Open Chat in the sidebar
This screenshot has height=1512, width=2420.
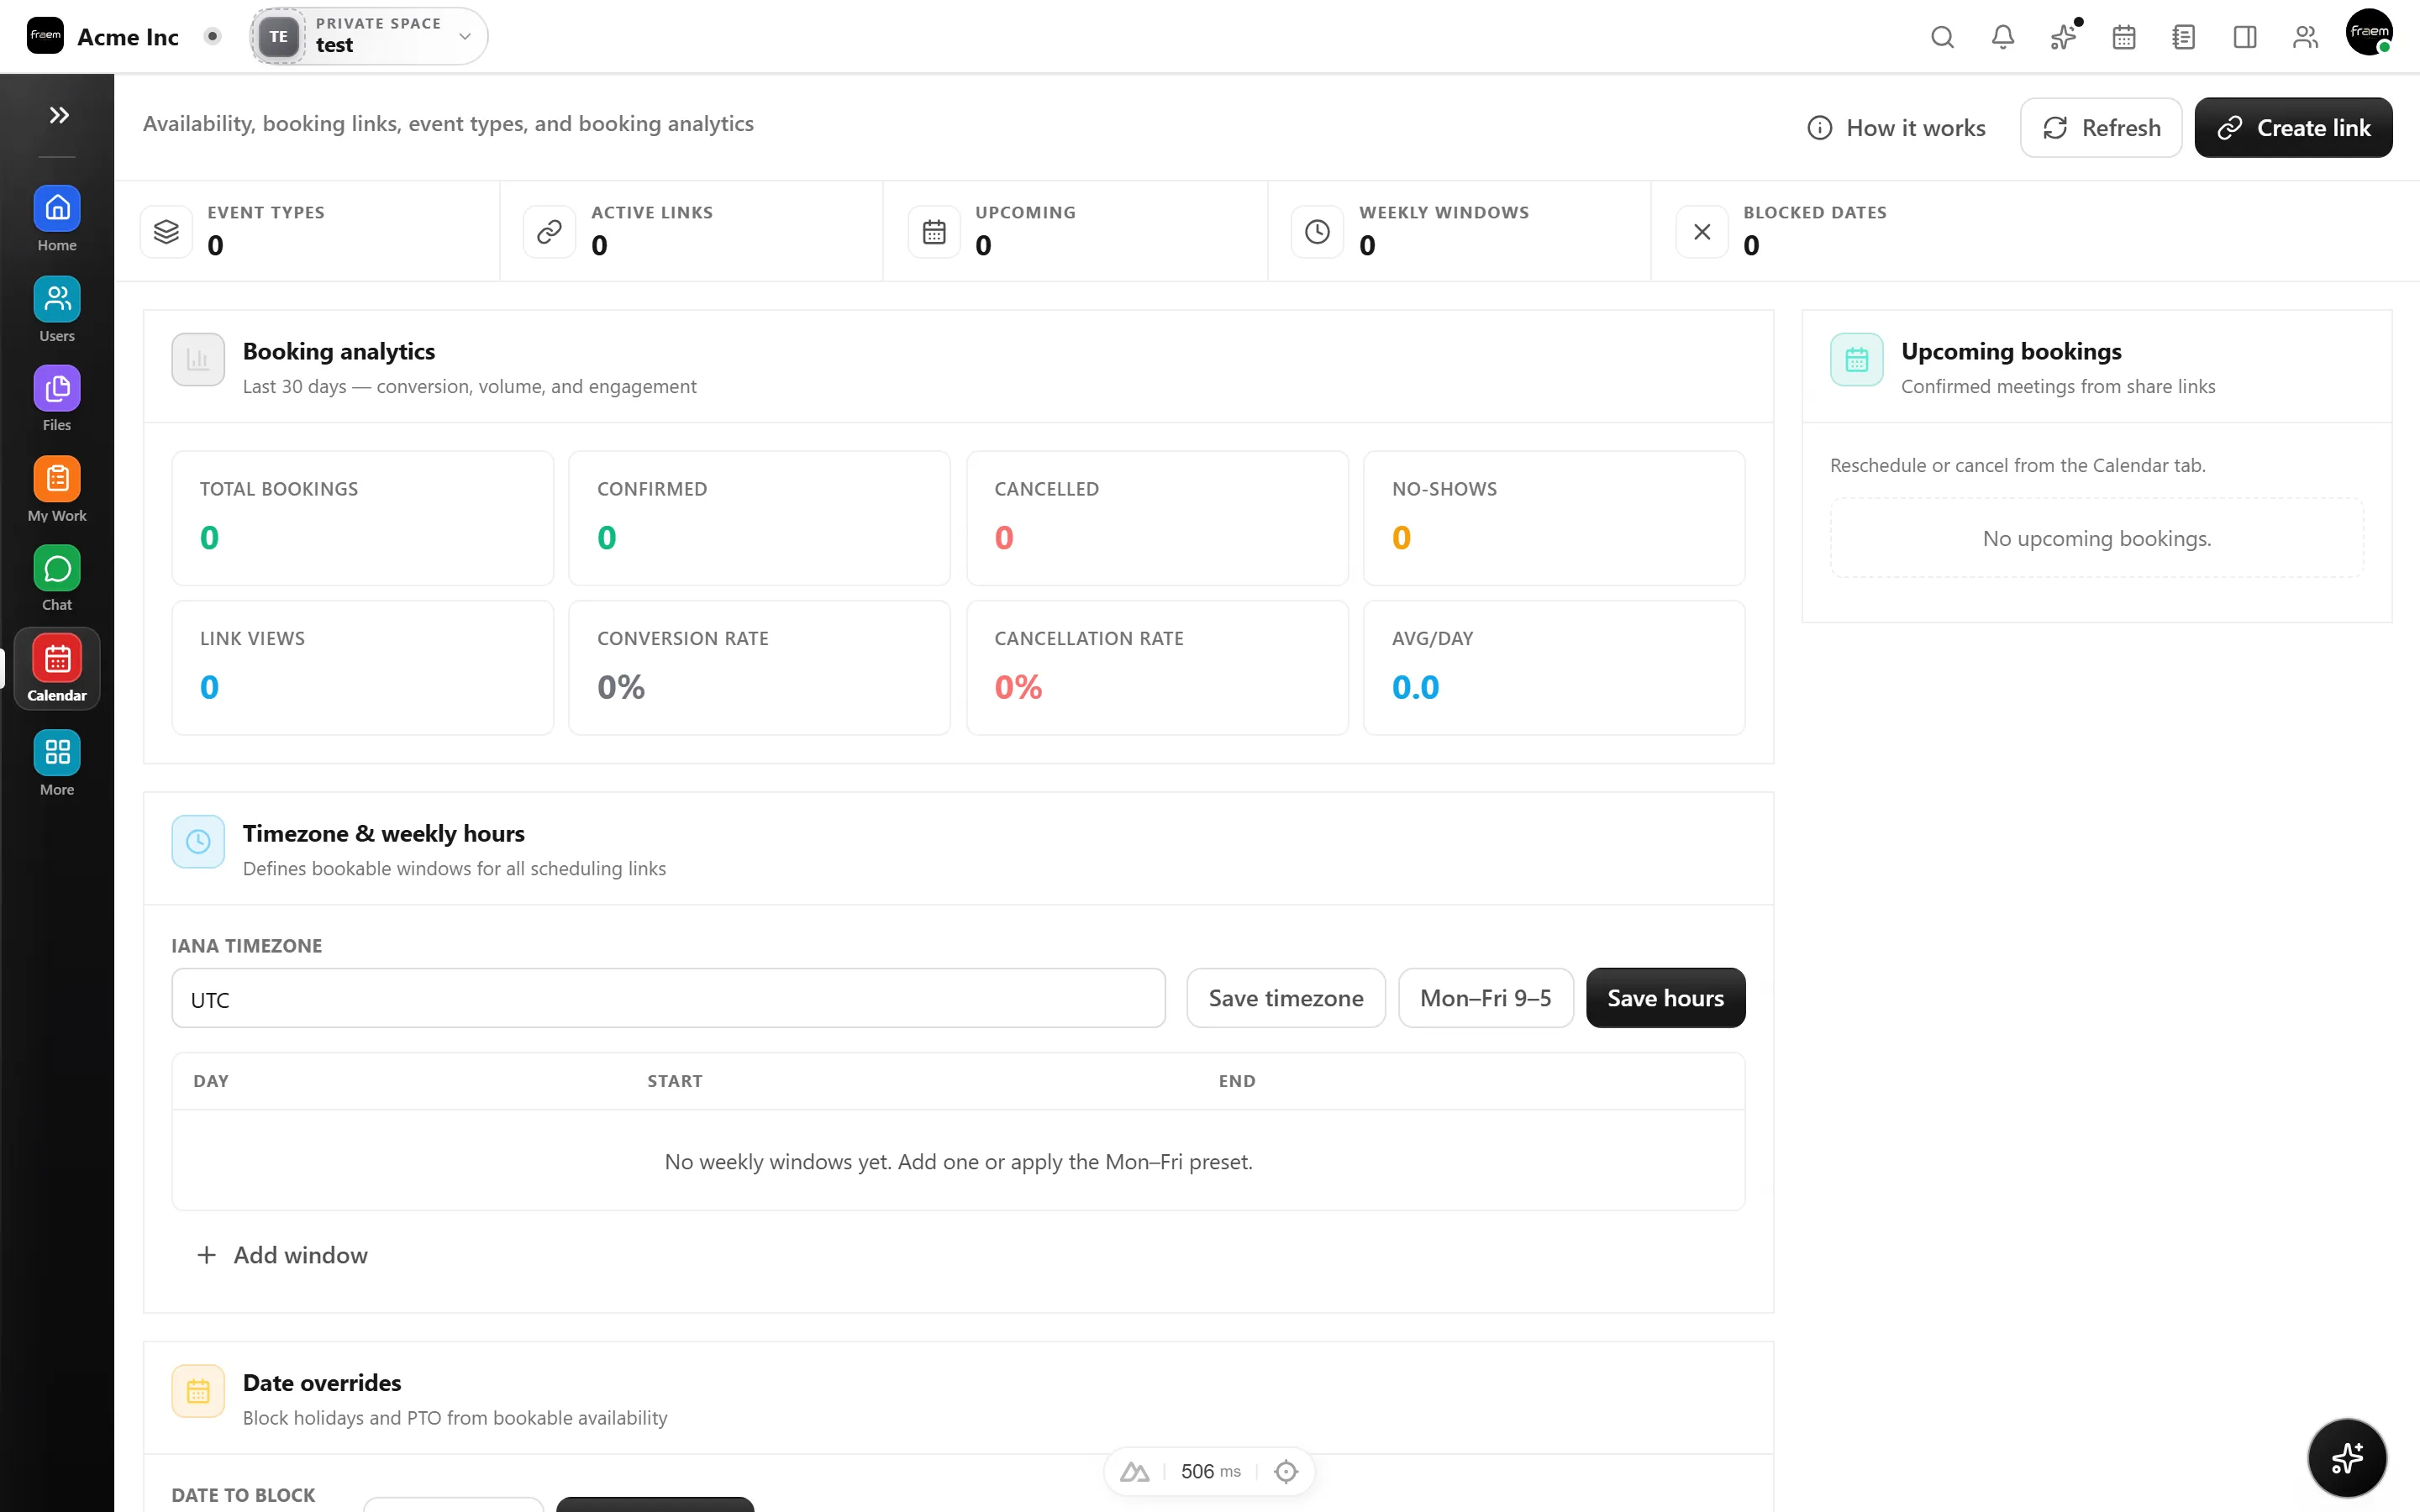(57, 578)
